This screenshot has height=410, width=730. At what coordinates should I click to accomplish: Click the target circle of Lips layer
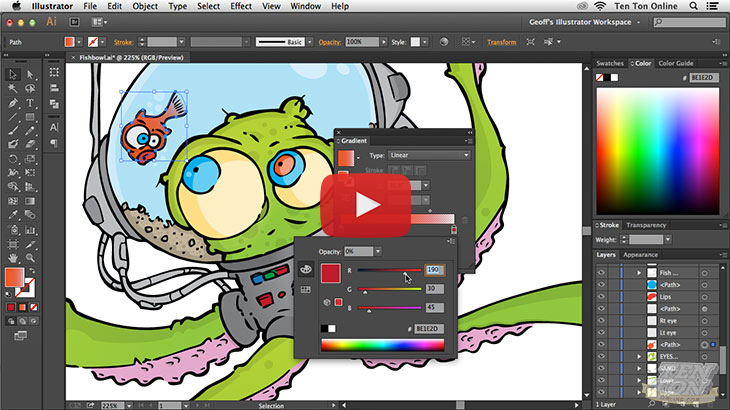[704, 297]
